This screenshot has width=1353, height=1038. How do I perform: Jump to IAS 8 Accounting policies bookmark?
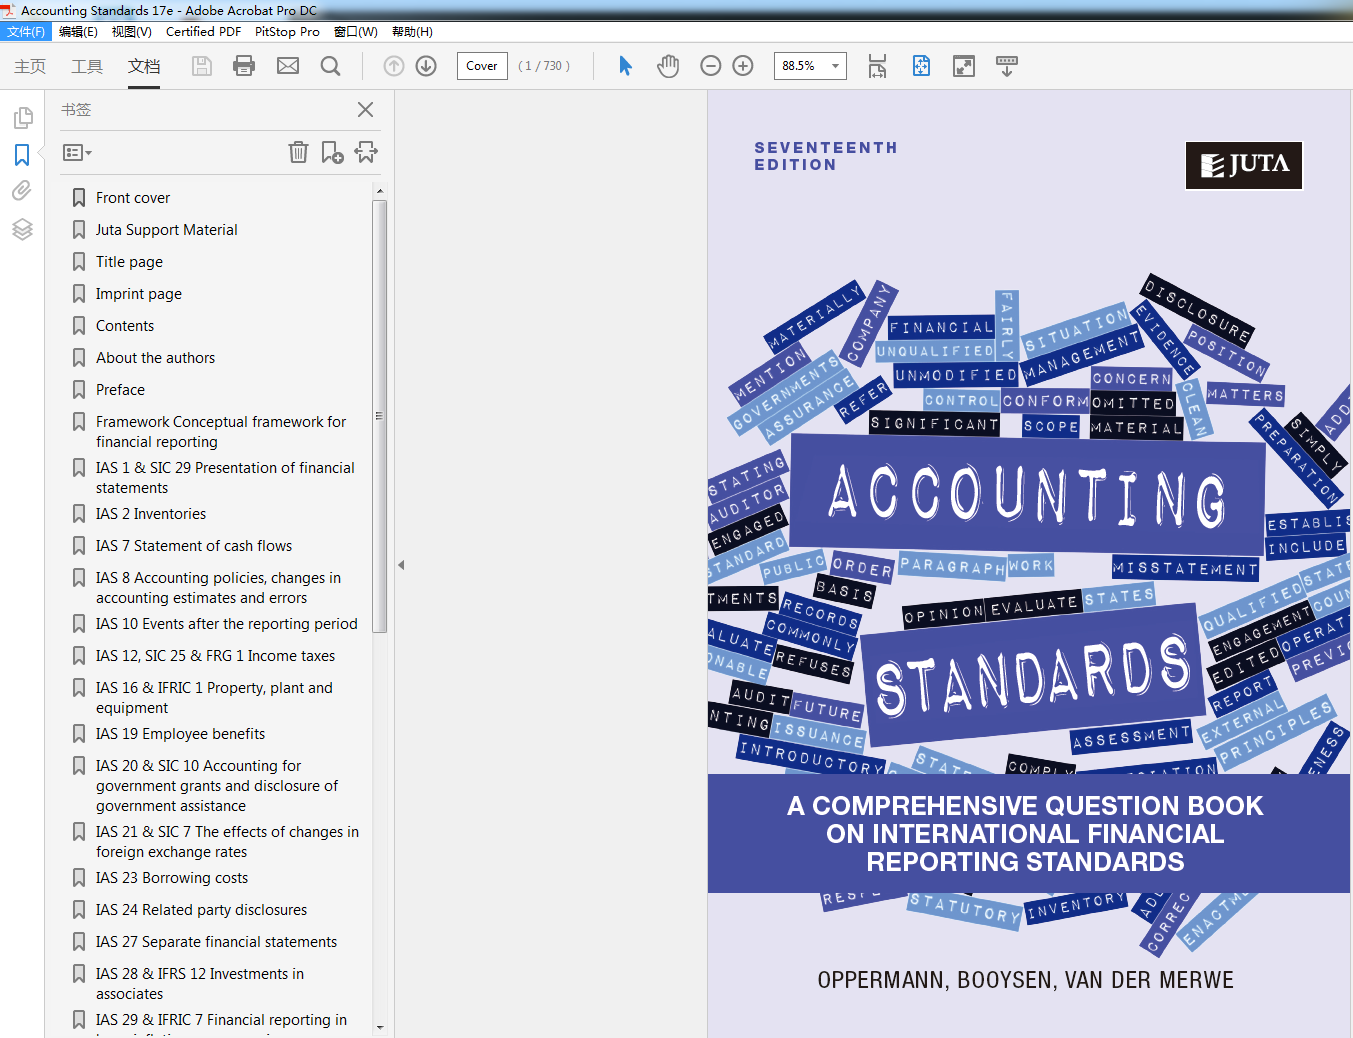coord(218,588)
